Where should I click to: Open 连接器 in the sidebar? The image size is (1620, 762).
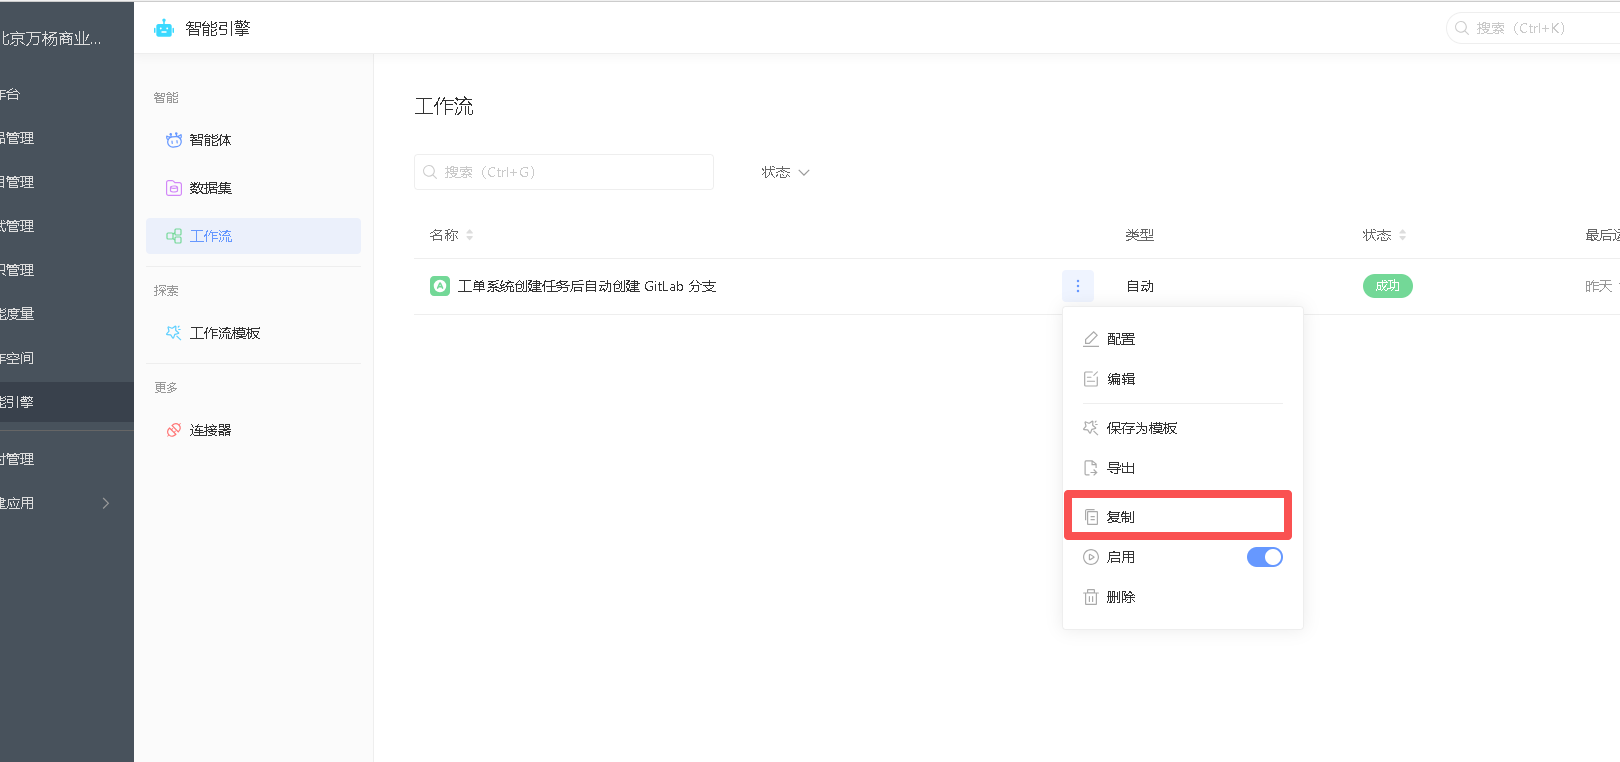pos(253,430)
